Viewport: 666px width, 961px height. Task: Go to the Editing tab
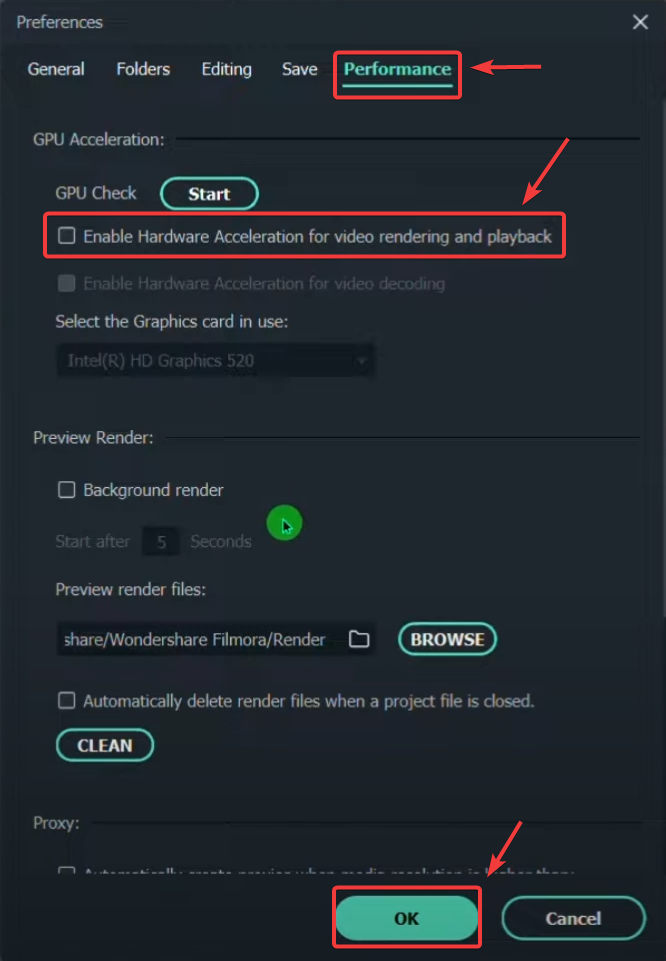coord(227,69)
